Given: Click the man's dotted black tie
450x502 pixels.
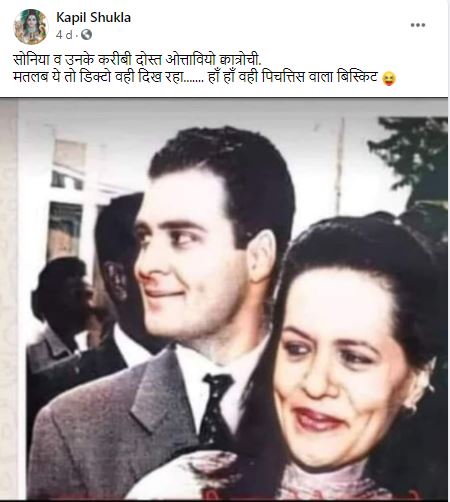Looking at the screenshot, I should click(216, 409).
